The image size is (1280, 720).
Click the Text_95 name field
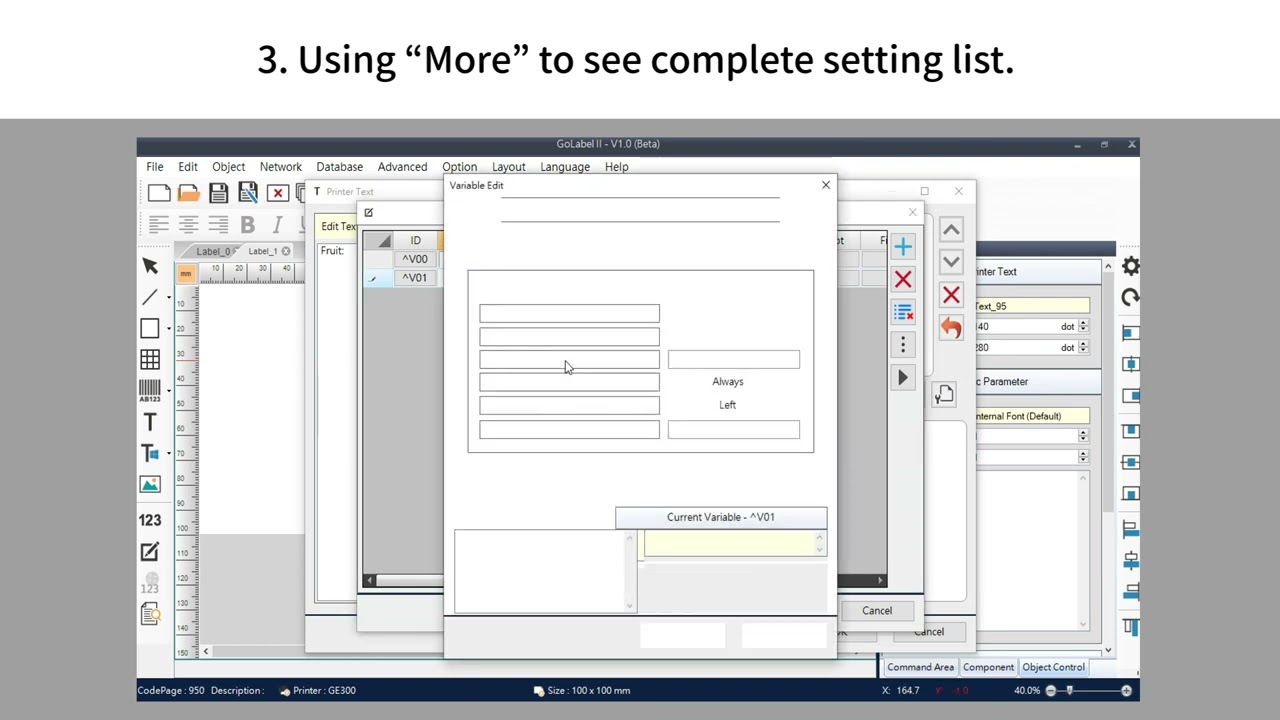click(1031, 306)
